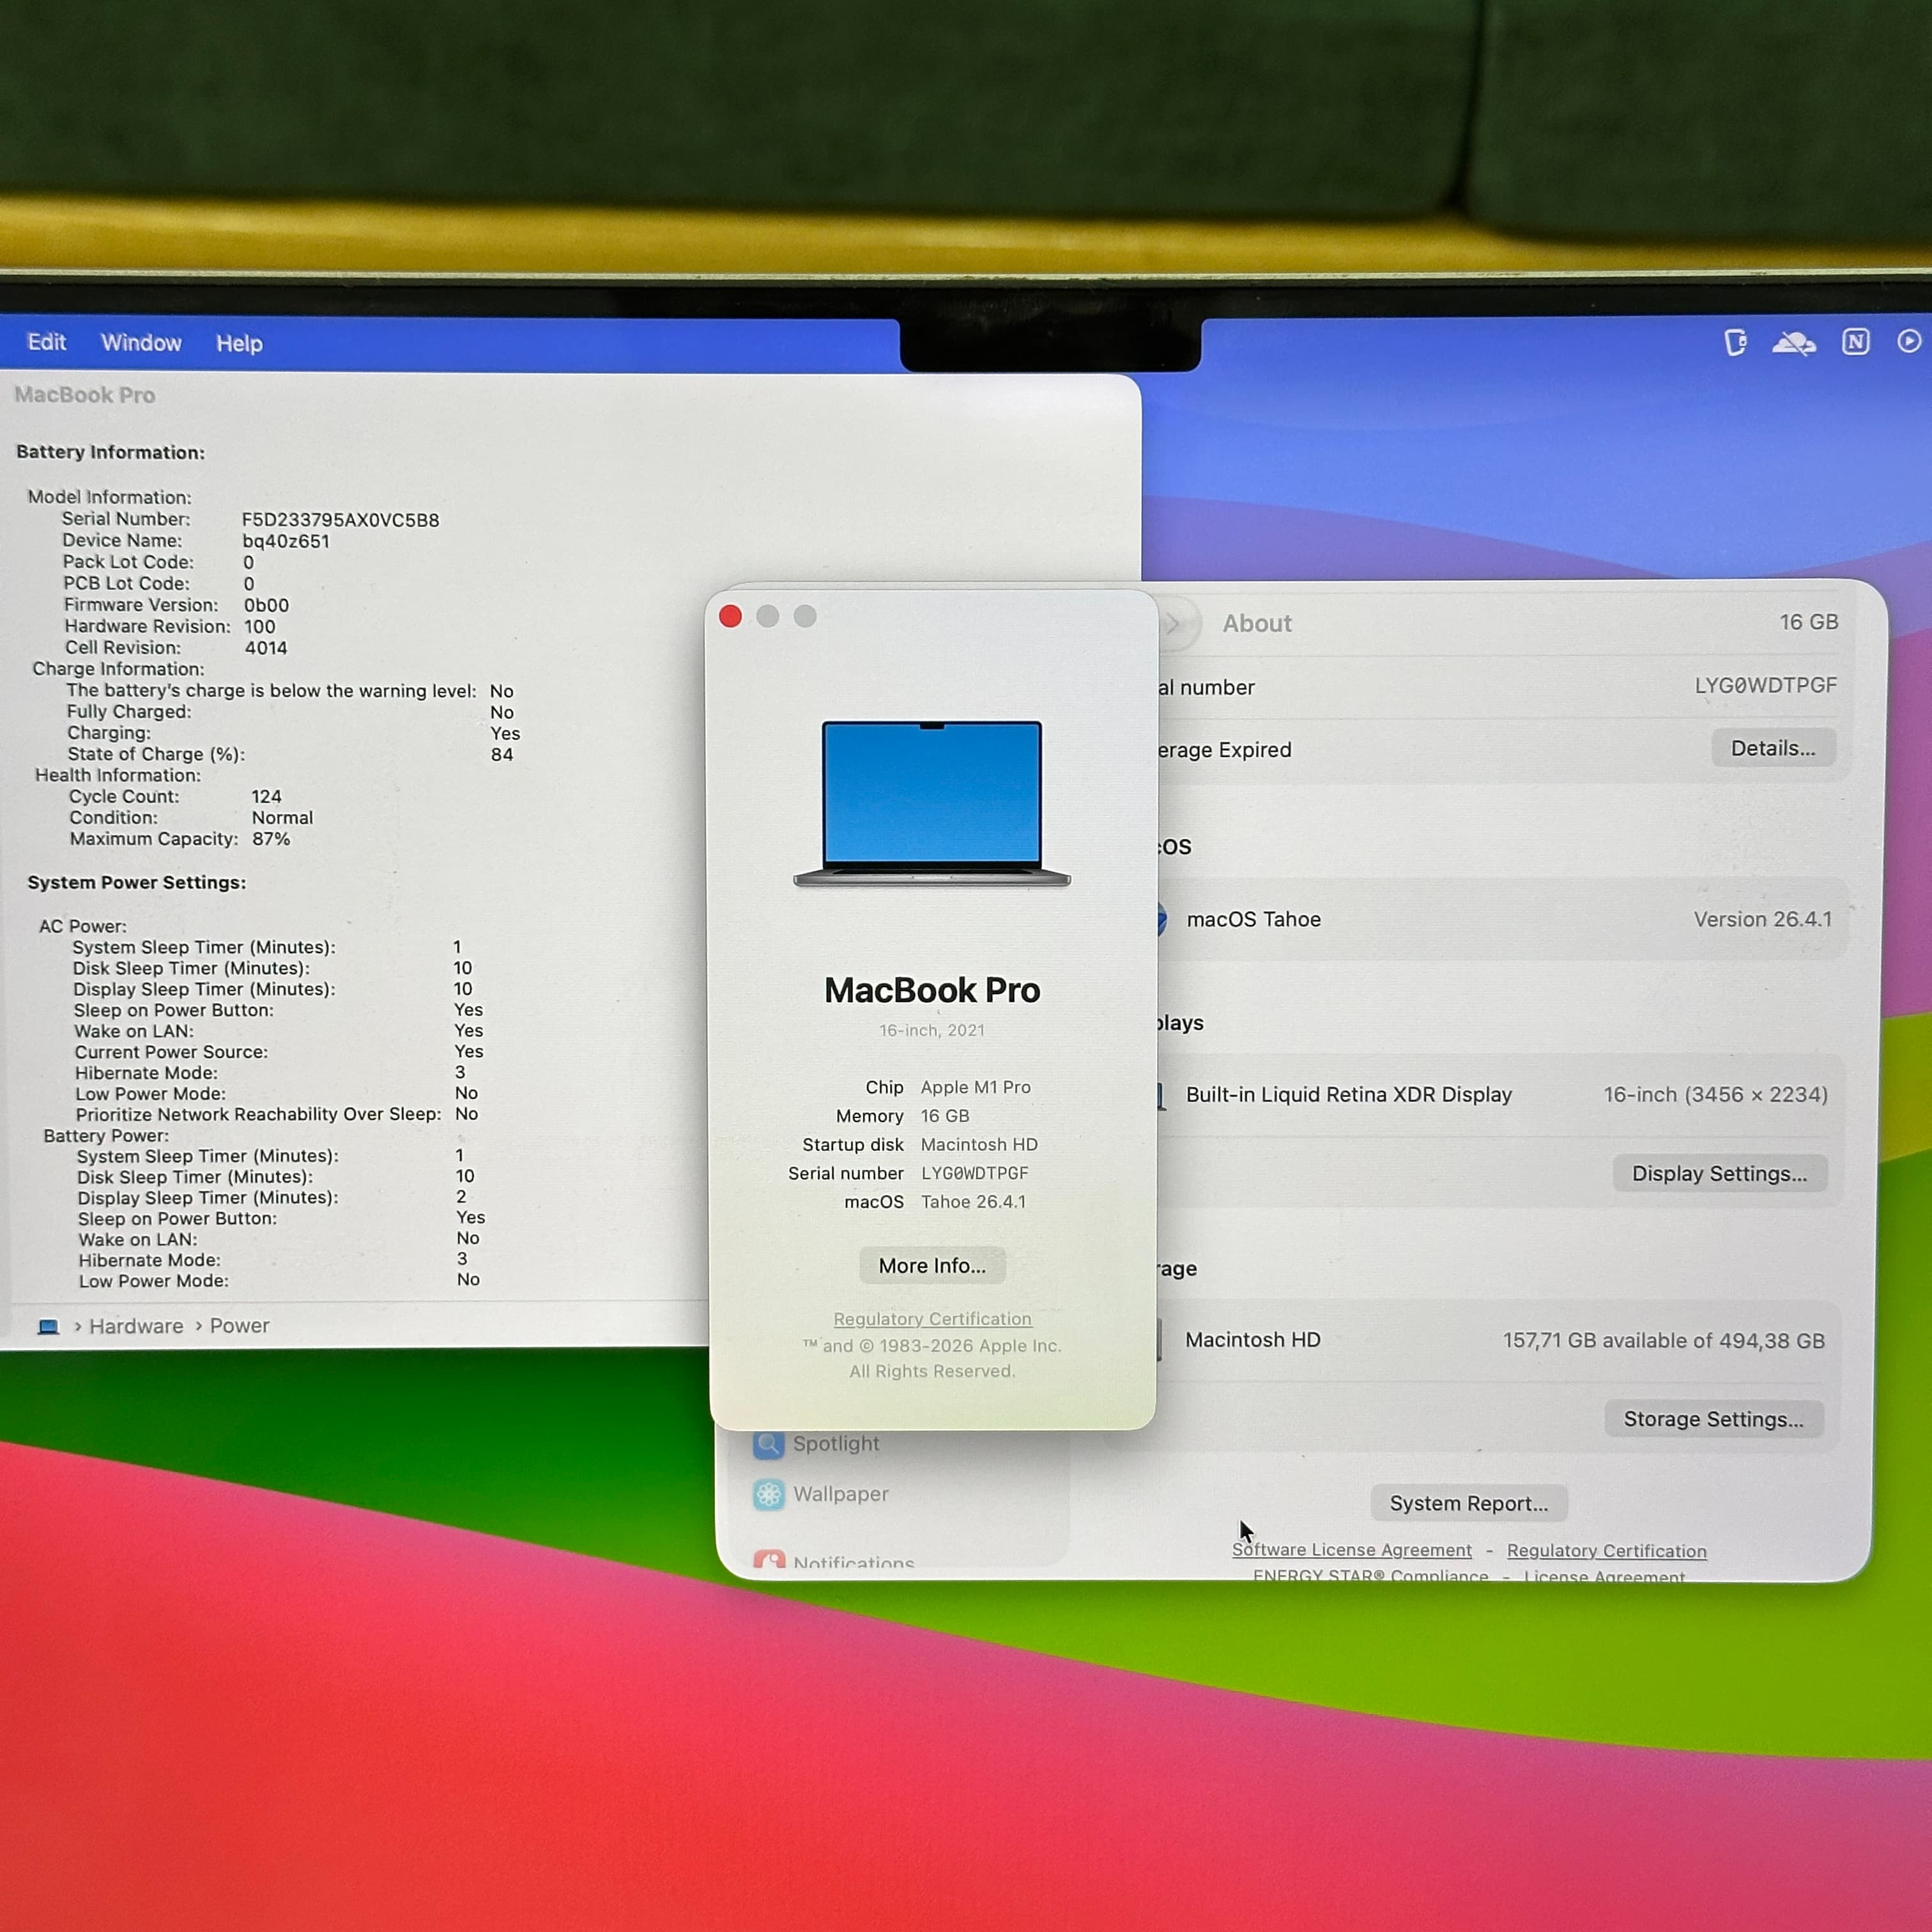This screenshot has width=1932, height=1932.
Task: Click the Startup disk value Macintosh HD
Action: point(979,1144)
